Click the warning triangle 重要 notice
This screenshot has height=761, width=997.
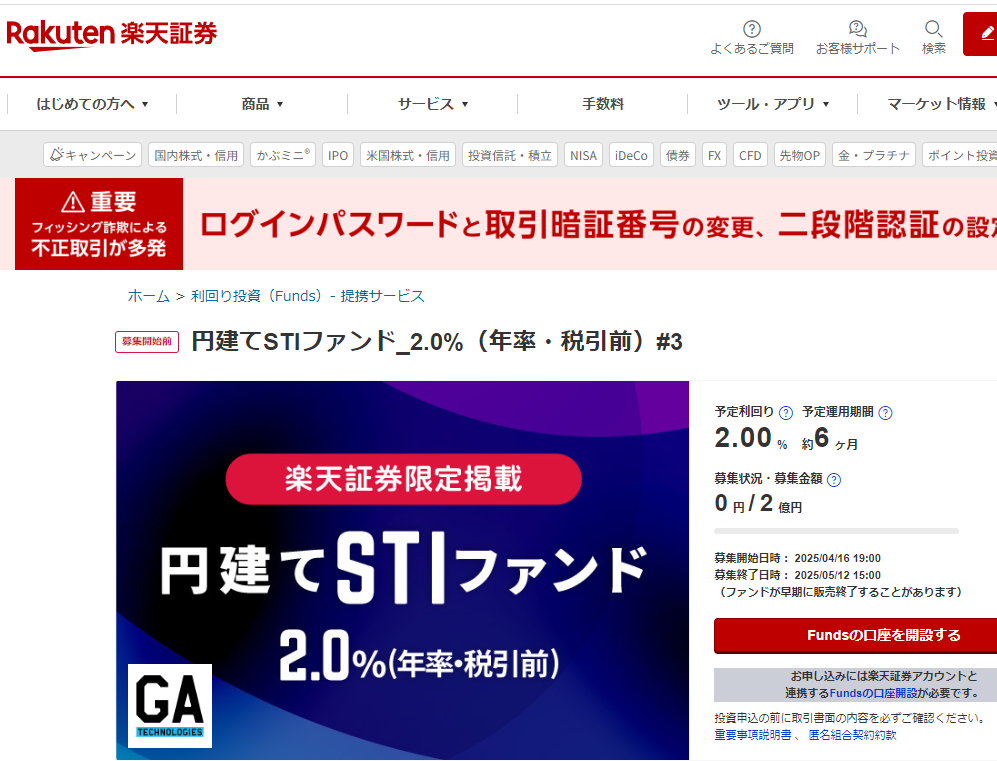(99, 224)
